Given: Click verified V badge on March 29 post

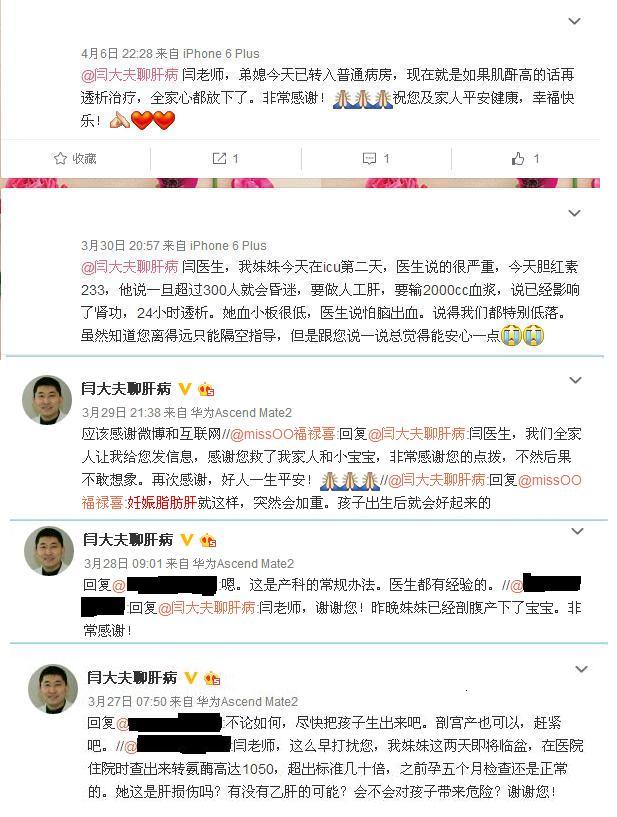Looking at the screenshot, I should coord(185,388).
